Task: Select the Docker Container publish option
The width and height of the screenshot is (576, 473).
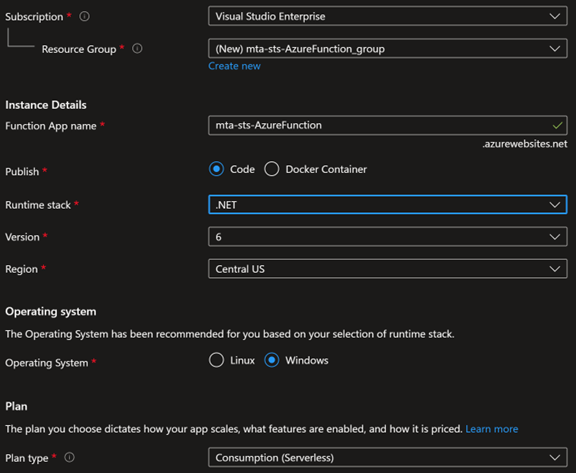Action: (x=271, y=169)
